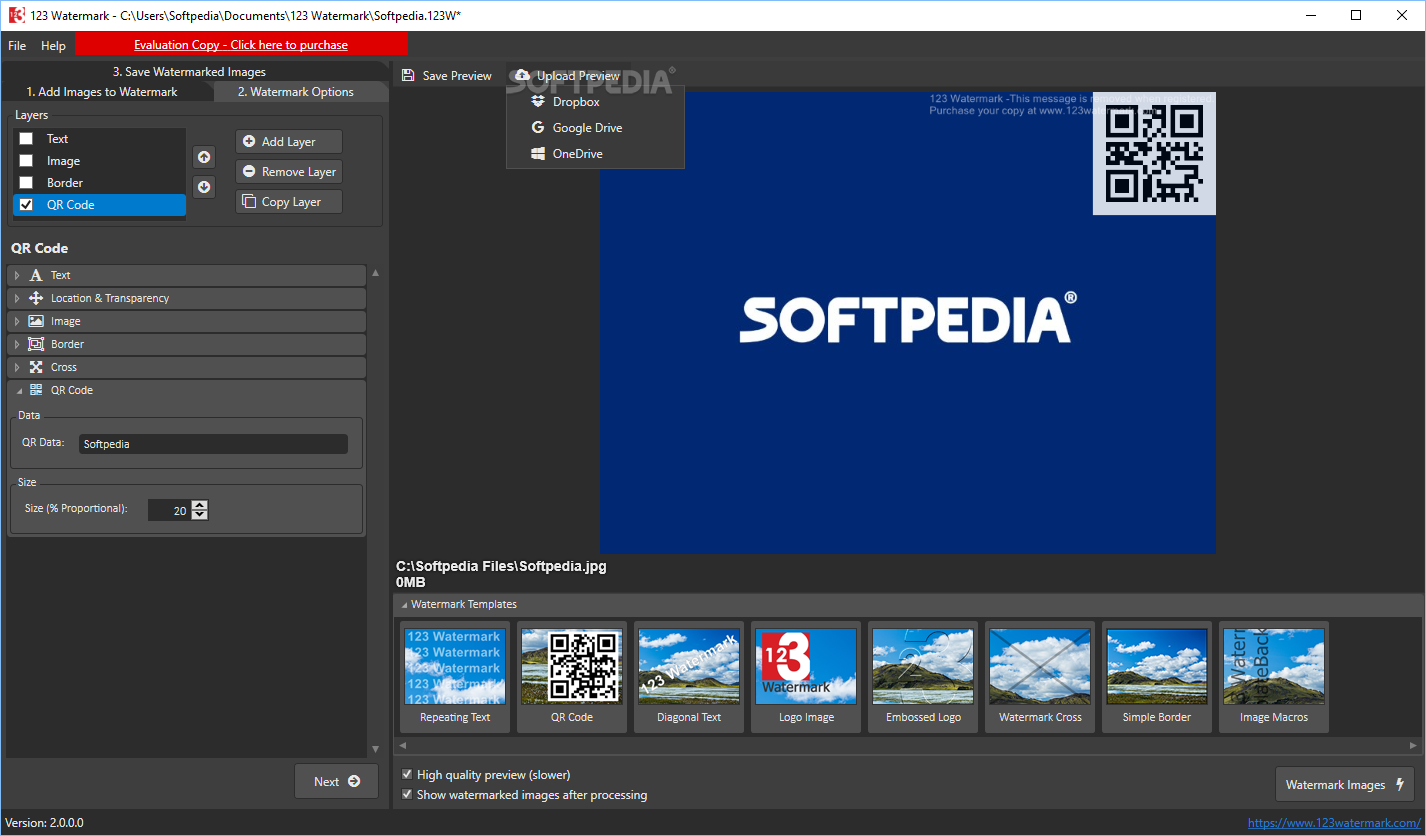Click the Copy Layer button
Screen dimensions: 1426x836
(289, 202)
